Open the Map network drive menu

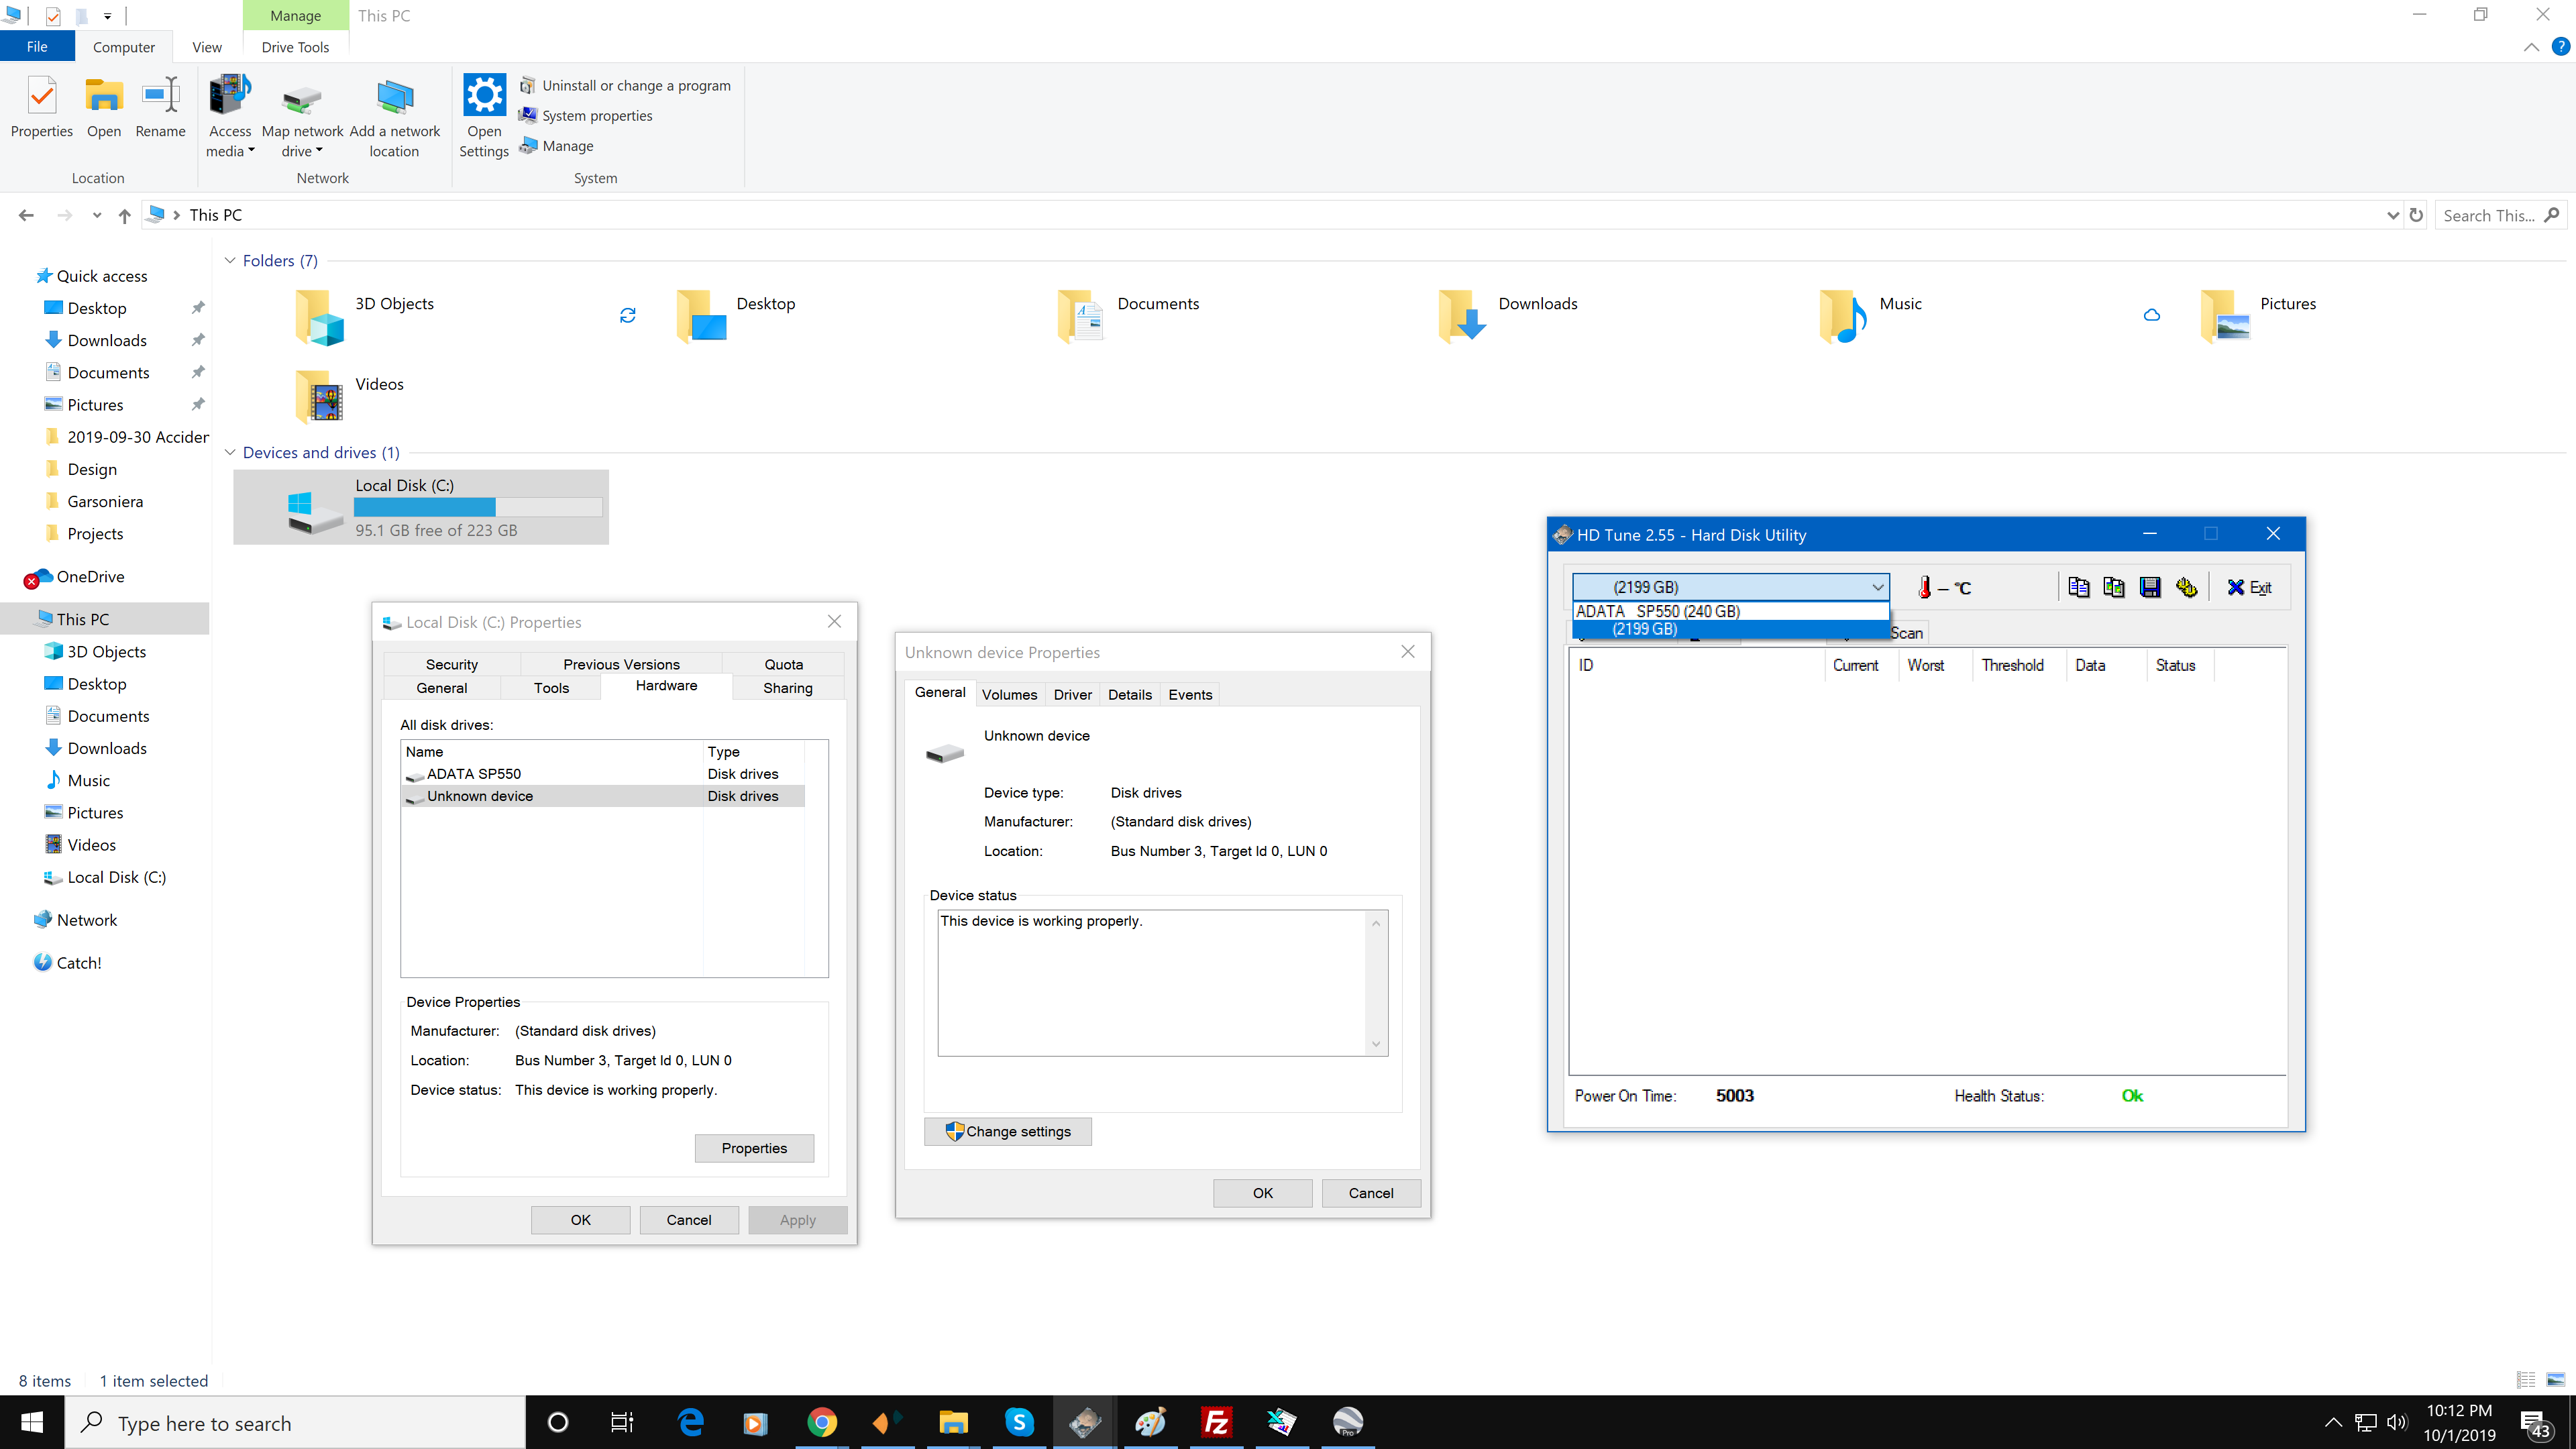tap(302, 116)
